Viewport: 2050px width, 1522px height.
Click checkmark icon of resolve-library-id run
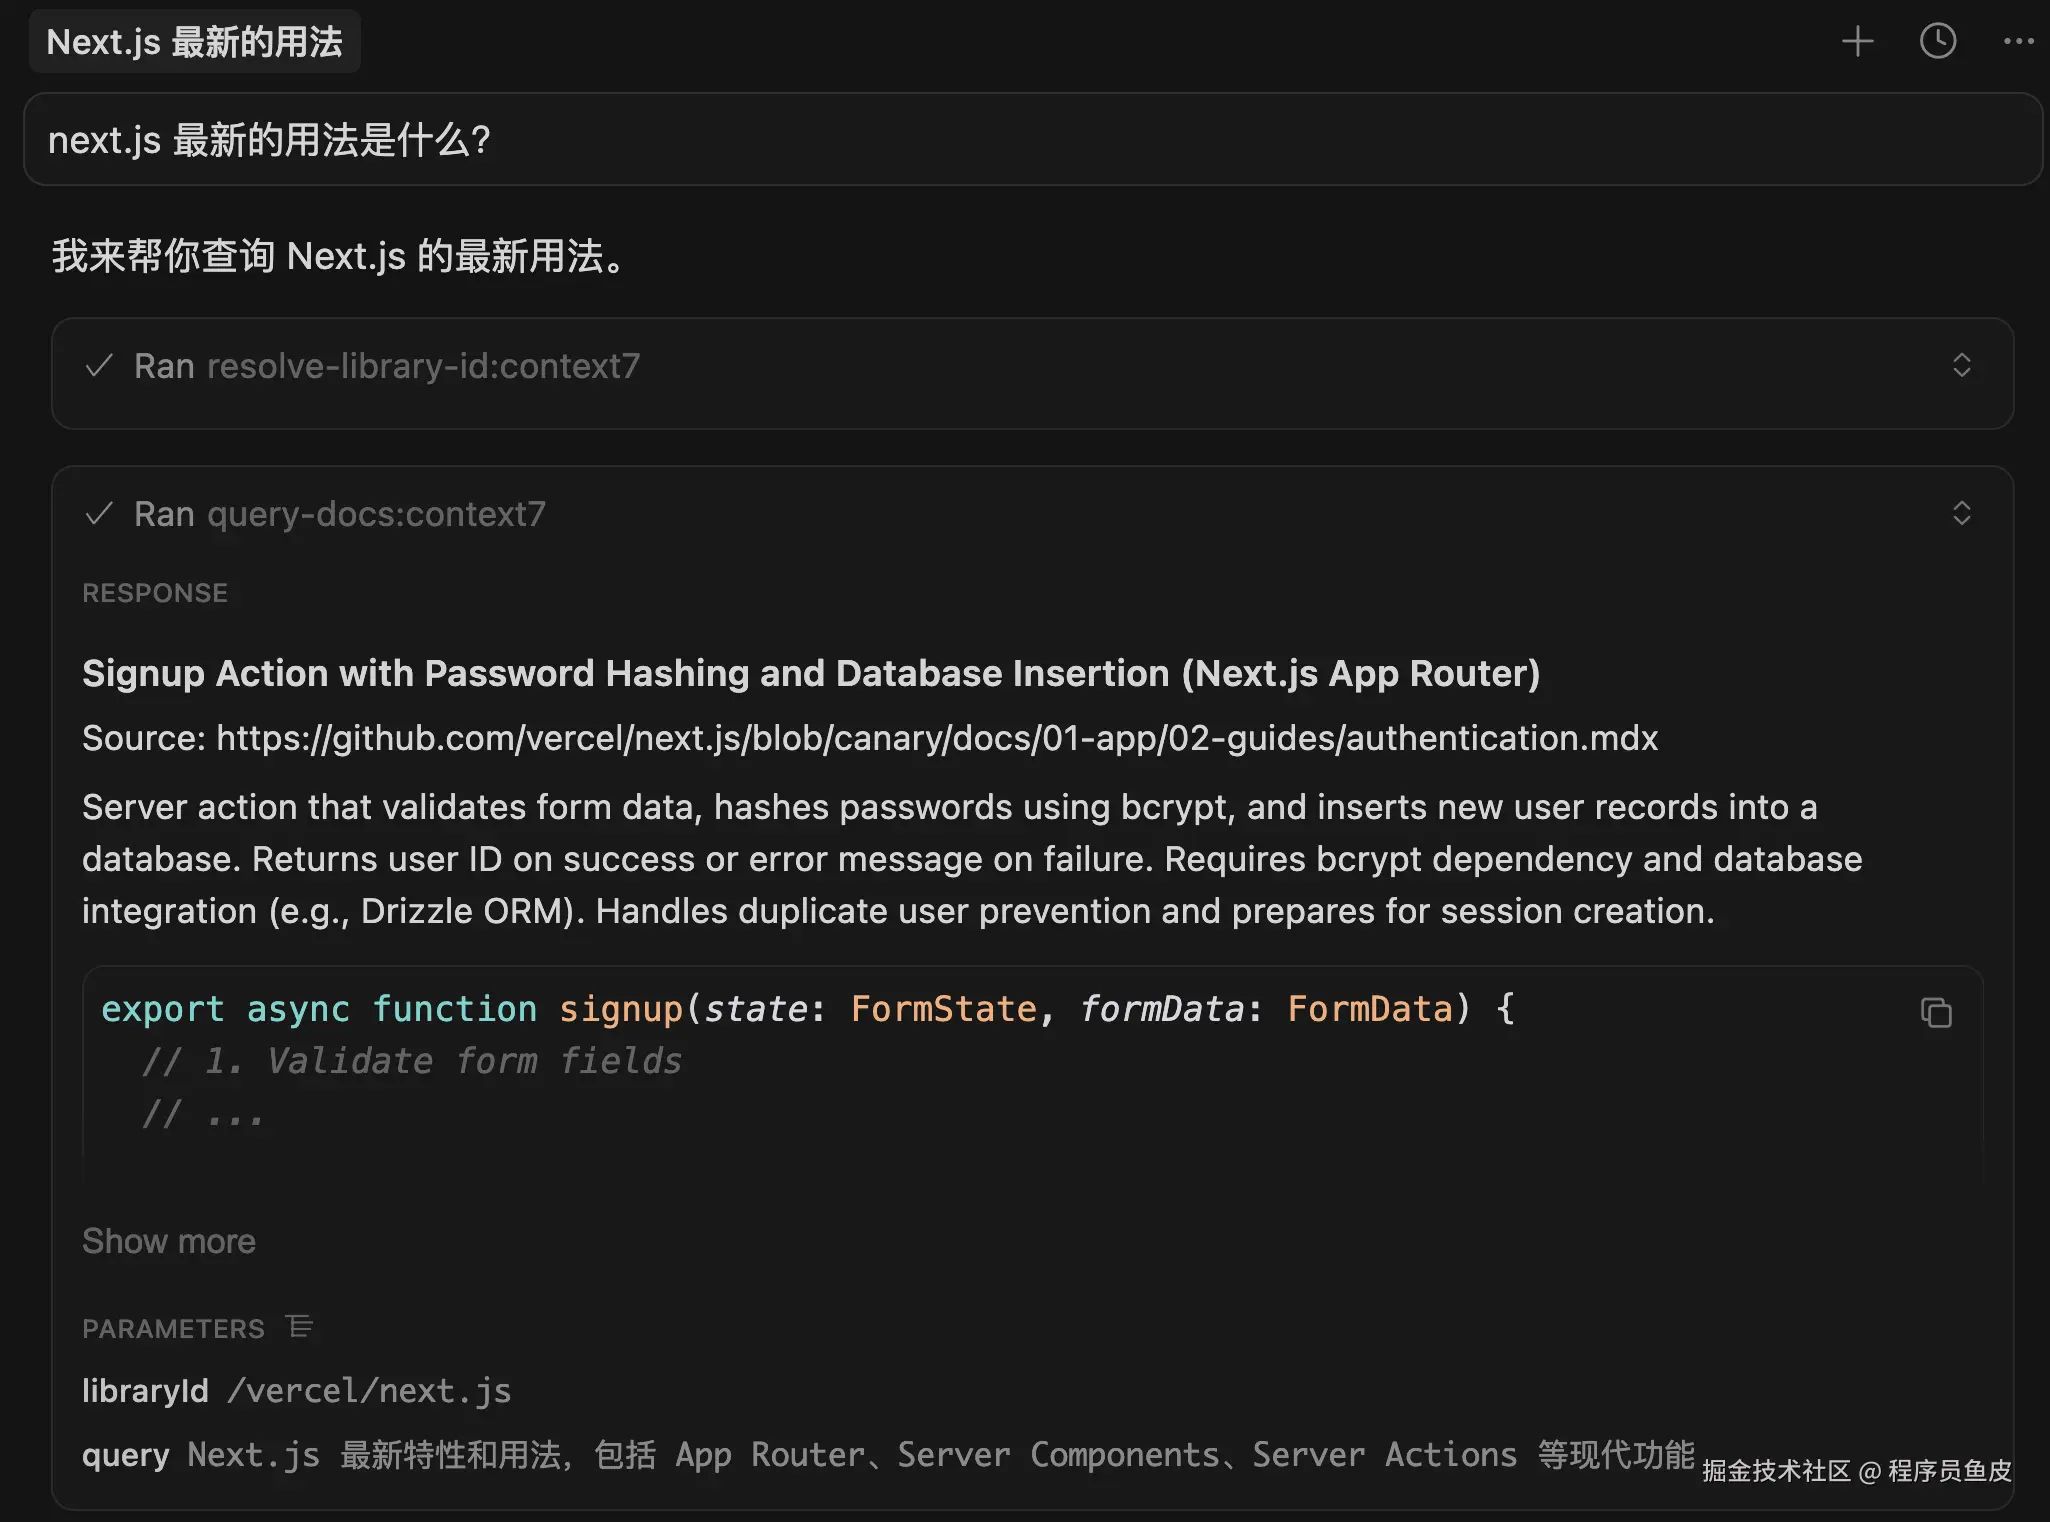pos(99,366)
